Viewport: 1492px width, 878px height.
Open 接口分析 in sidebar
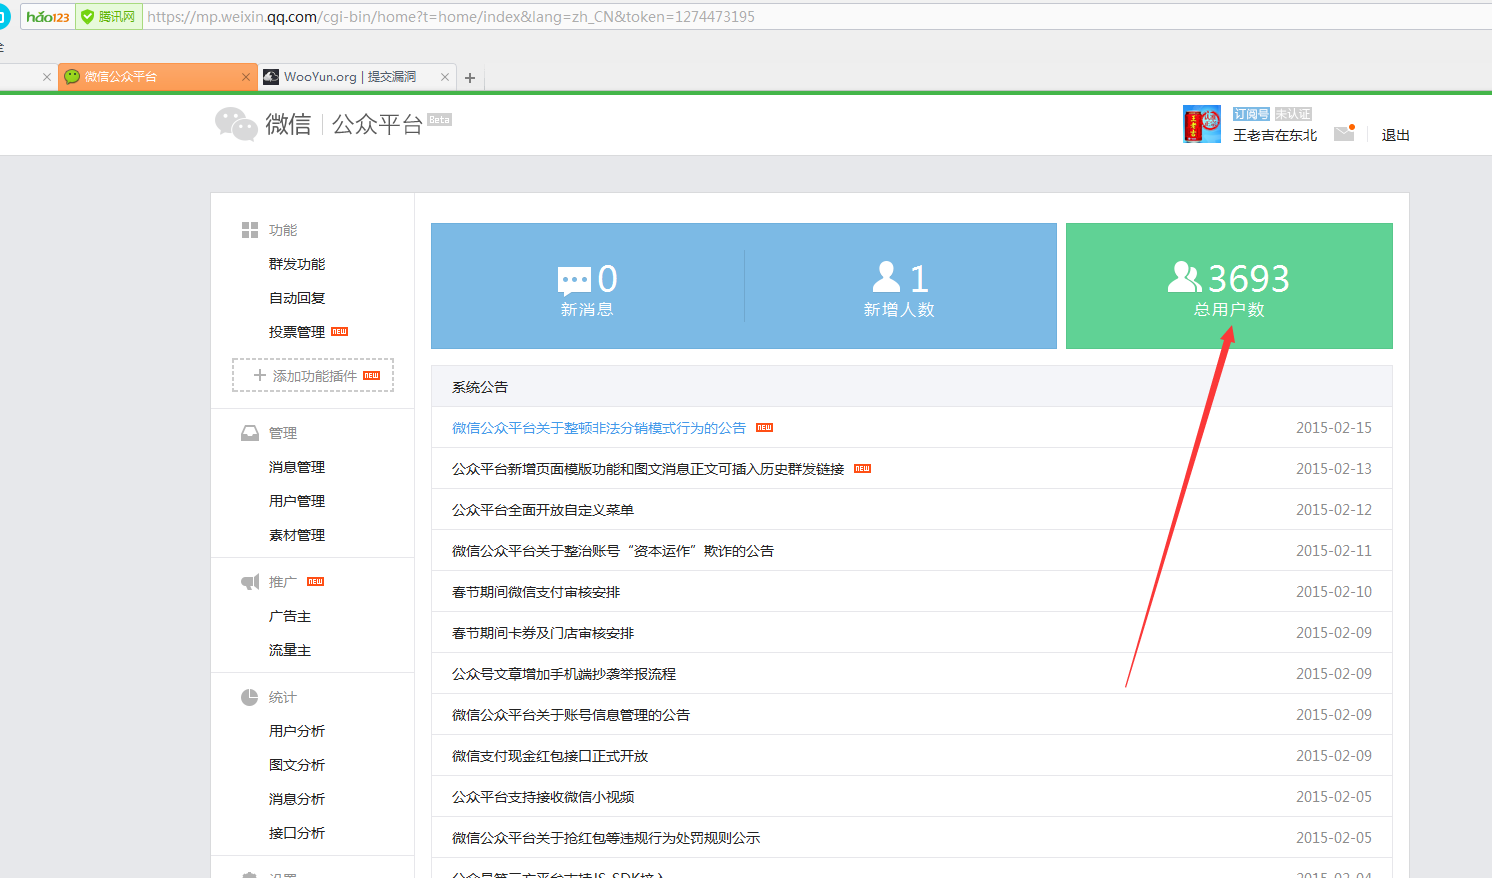click(297, 833)
